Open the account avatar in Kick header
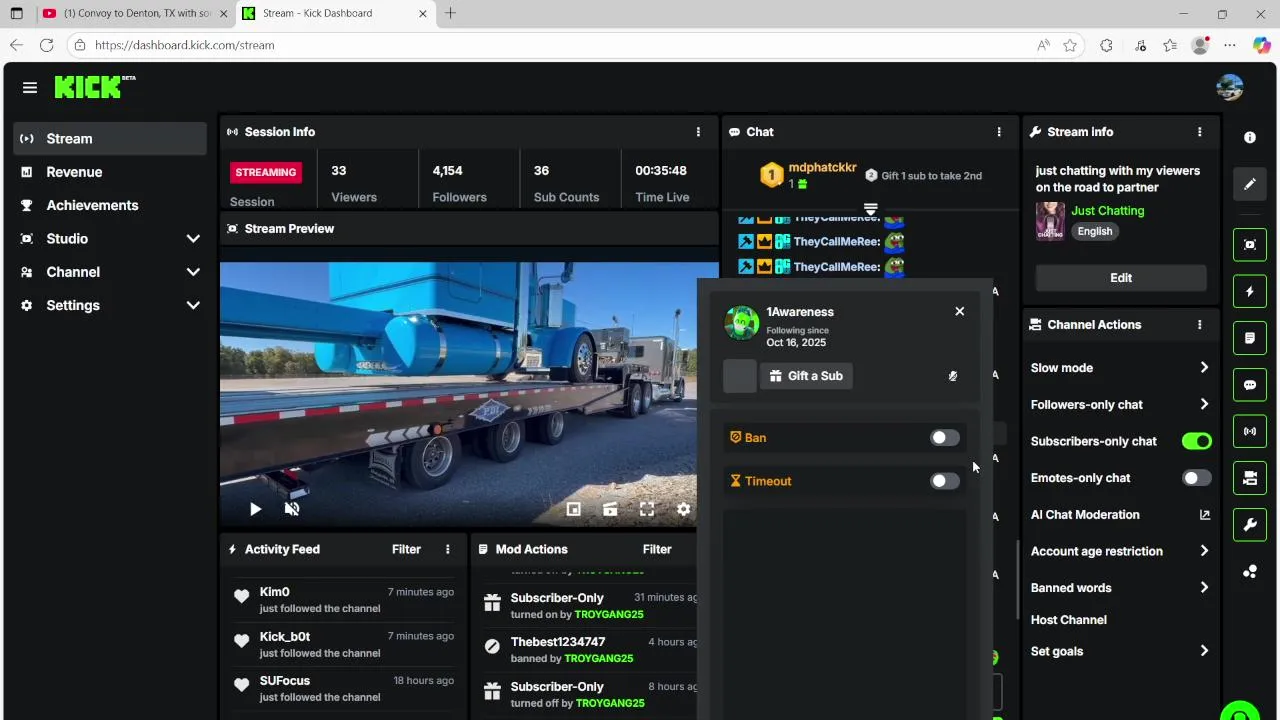Viewport: 1280px width, 720px height. [1229, 88]
